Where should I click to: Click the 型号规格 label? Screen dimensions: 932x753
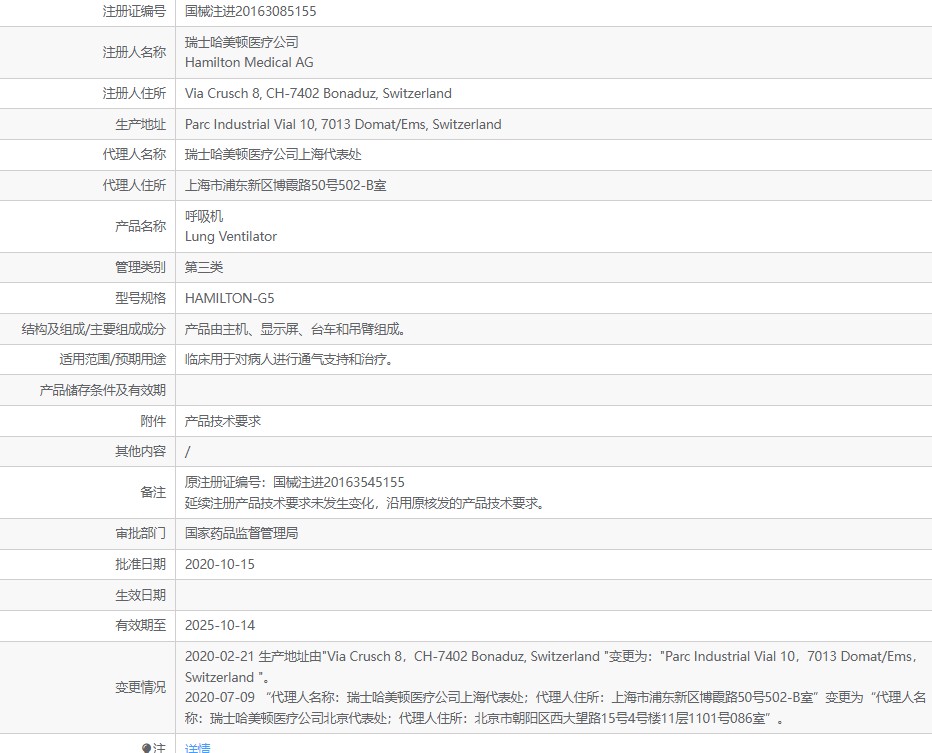(x=141, y=298)
